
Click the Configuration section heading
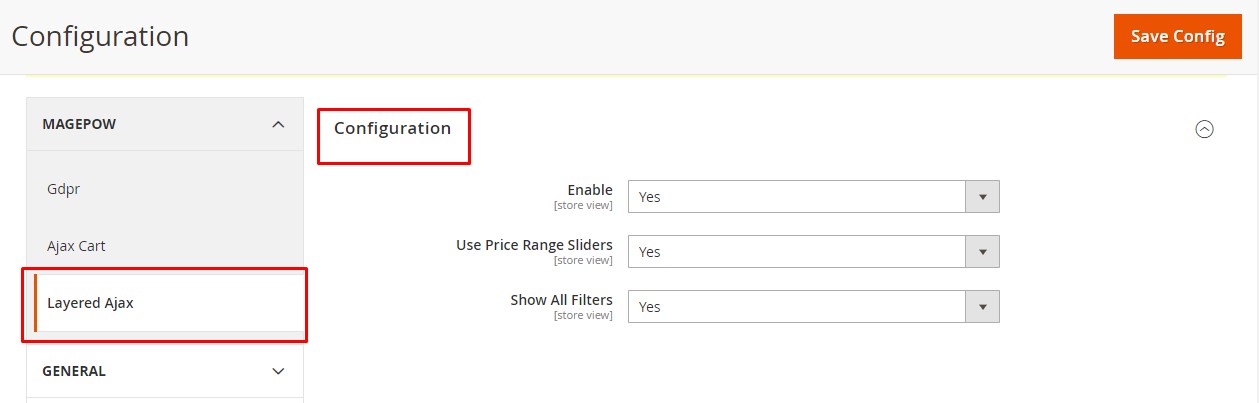tap(392, 128)
